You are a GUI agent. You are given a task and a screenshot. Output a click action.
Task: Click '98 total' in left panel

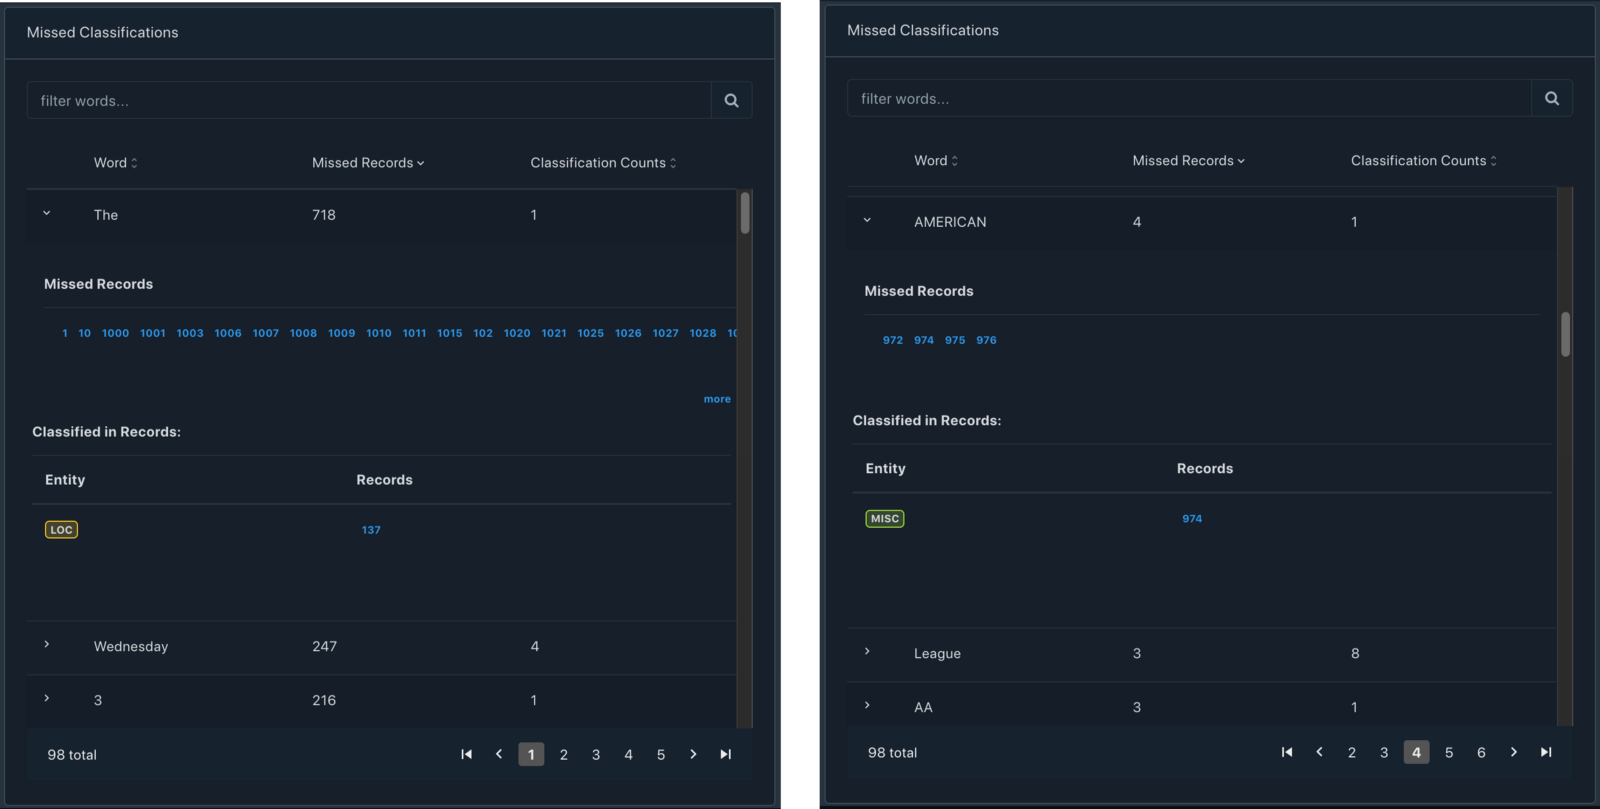tap(72, 755)
